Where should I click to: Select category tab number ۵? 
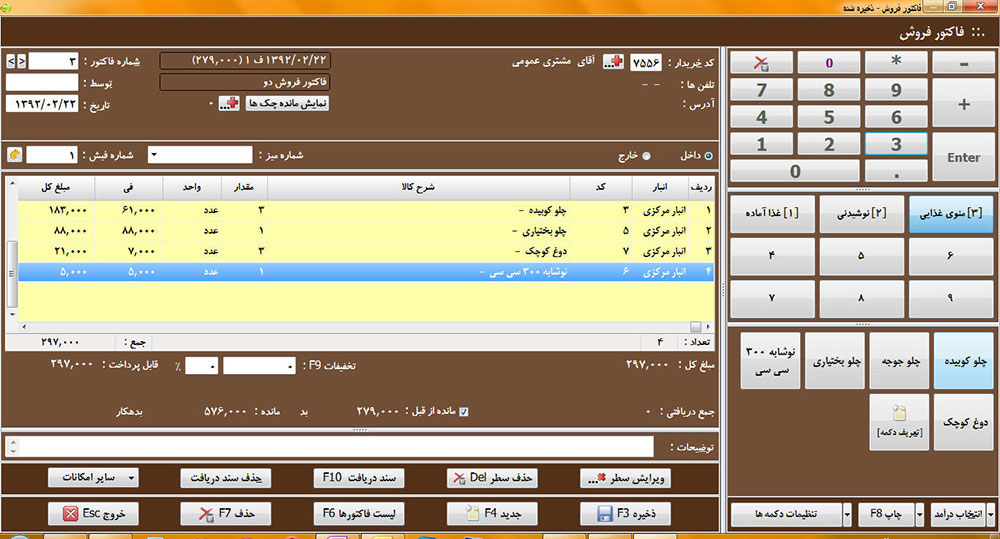[x=861, y=256]
